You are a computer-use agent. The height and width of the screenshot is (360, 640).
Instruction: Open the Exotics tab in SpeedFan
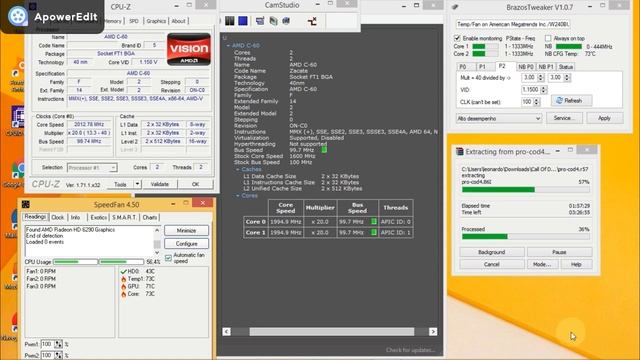tap(99, 218)
